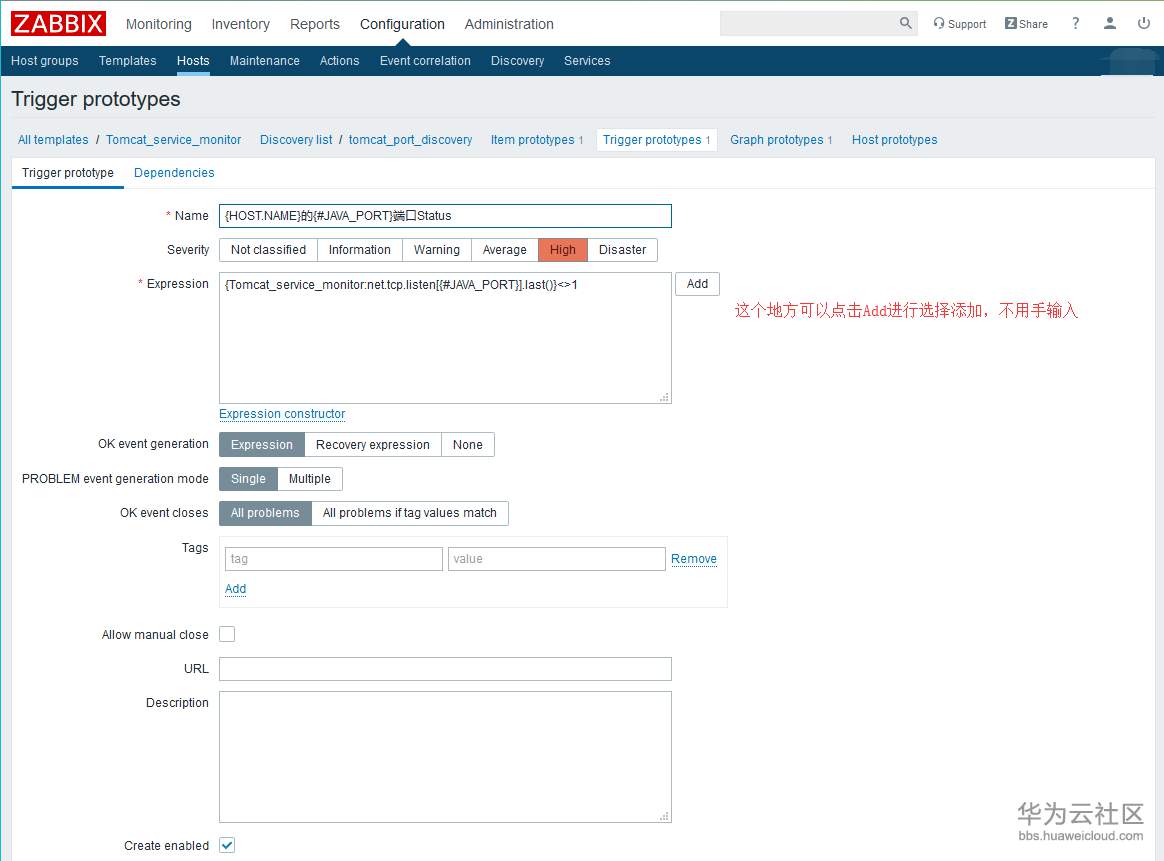Switch to the Dependencies tab
Screen dimensions: 1164x861
[x=174, y=173]
